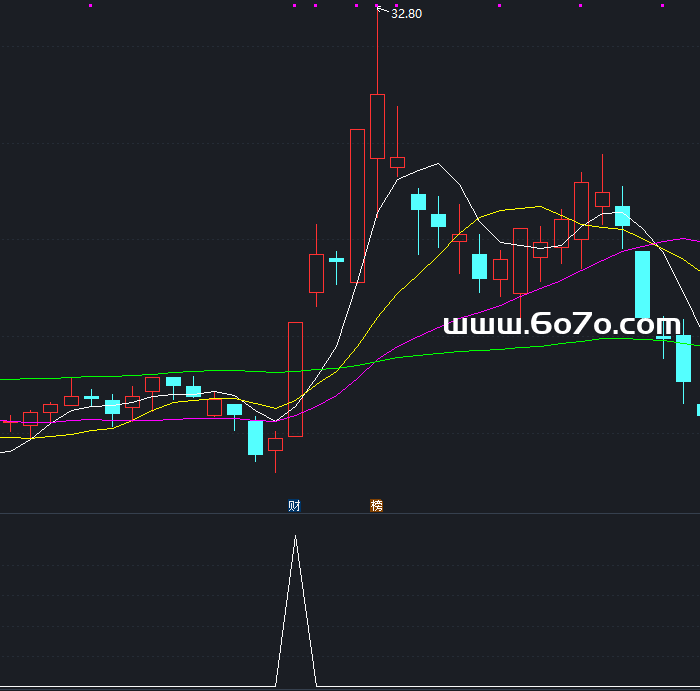This screenshot has width=700, height=691.
Task: Select the candle with the 32.80 high wick
Action: click(377, 126)
